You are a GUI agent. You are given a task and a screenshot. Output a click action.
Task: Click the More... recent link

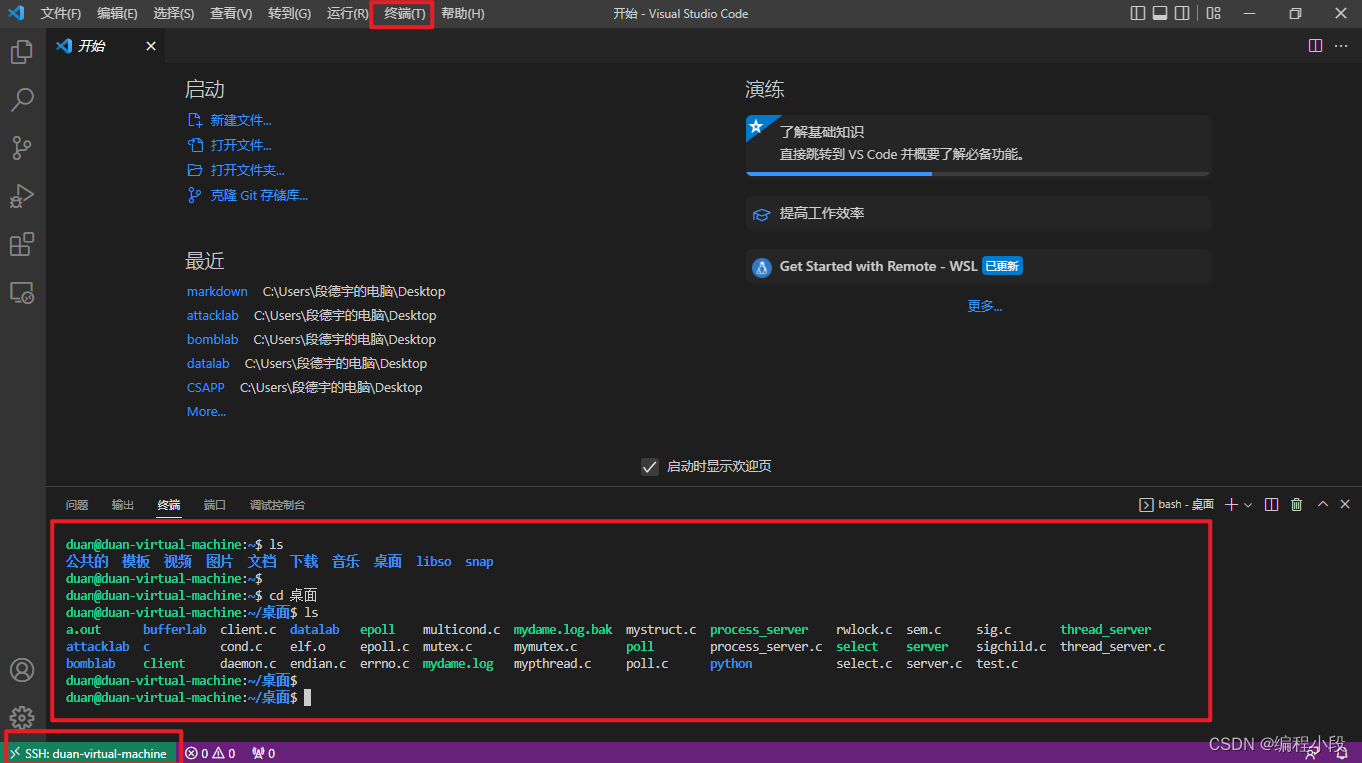pyautogui.click(x=206, y=411)
